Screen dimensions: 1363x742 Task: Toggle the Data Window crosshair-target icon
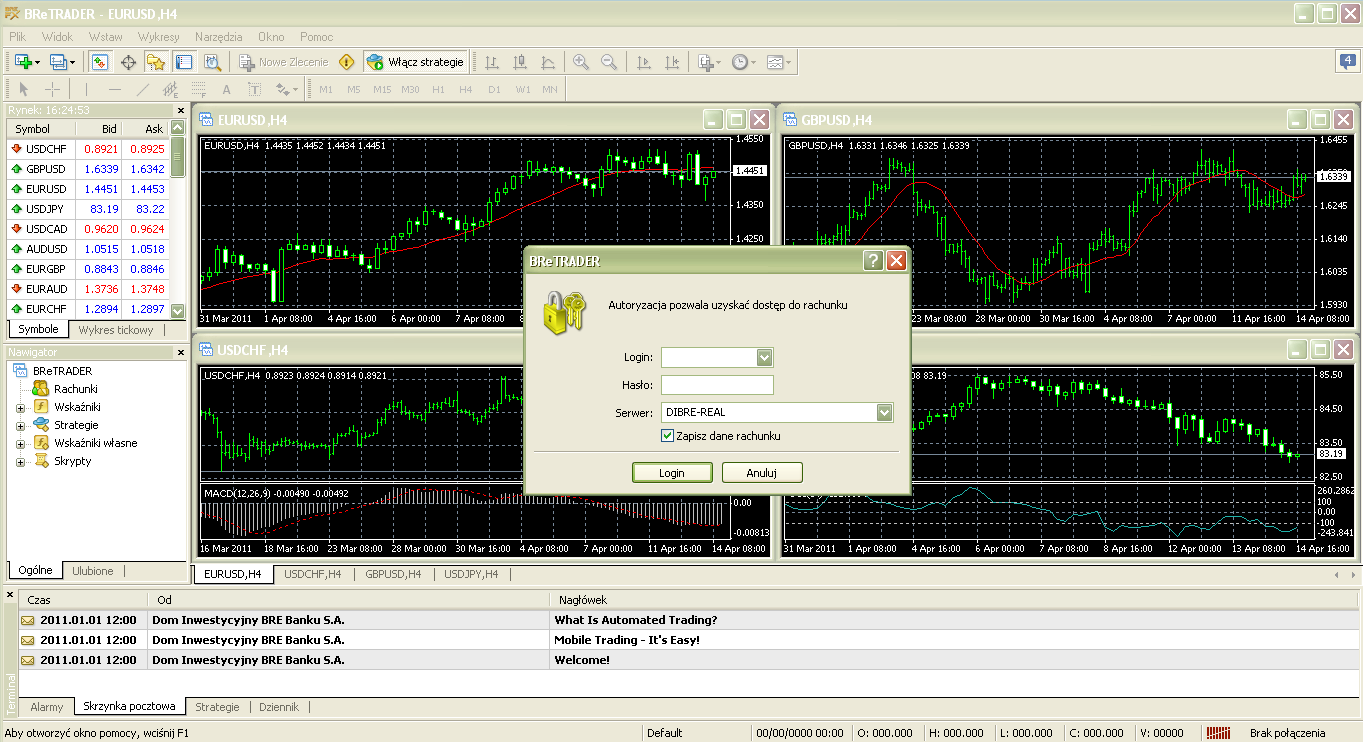pyautogui.click(x=128, y=62)
